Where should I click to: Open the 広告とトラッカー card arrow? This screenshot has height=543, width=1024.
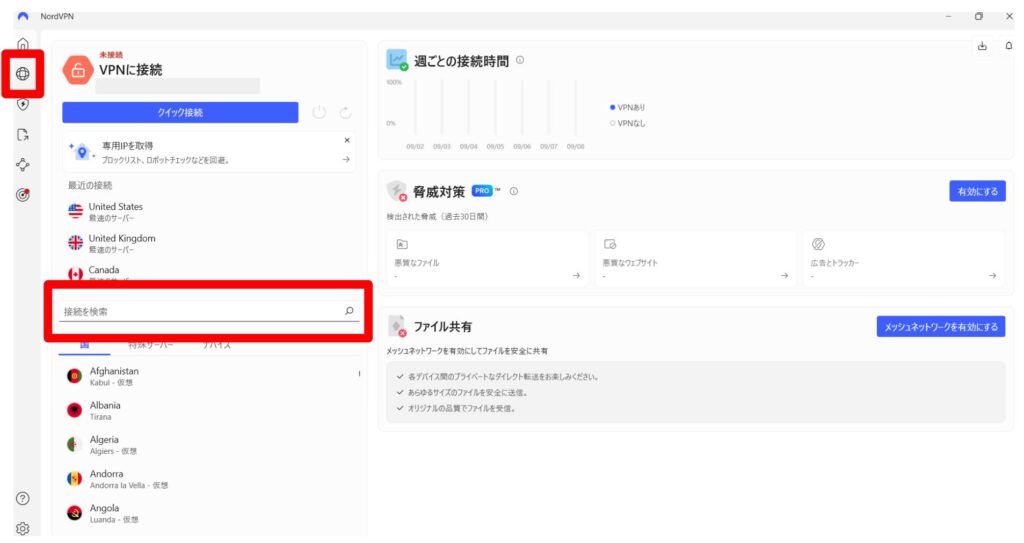pyautogui.click(x=992, y=276)
